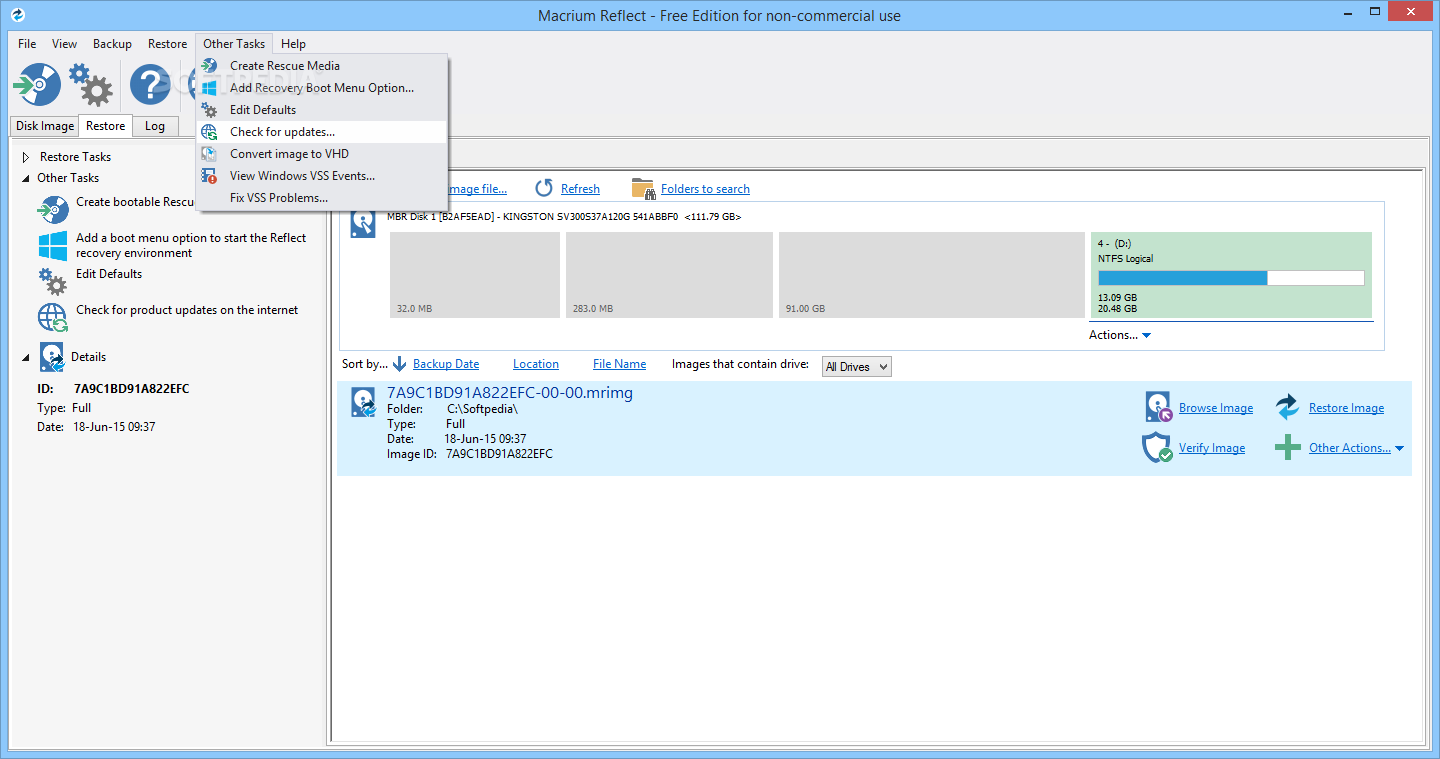Image resolution: width=1440 pixels, height=759 pixels.
Task: Collapse the Details section
Action: (x=26, y=357)
